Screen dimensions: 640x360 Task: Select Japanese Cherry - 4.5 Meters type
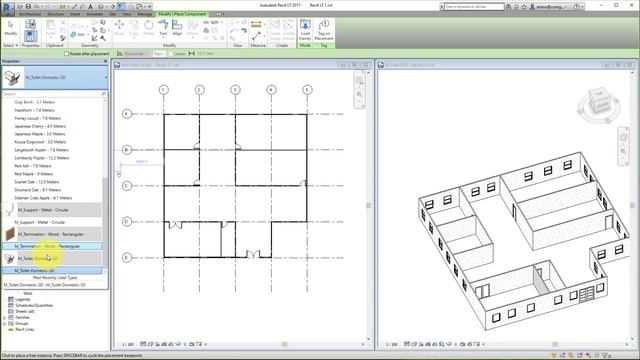[40, 127]
